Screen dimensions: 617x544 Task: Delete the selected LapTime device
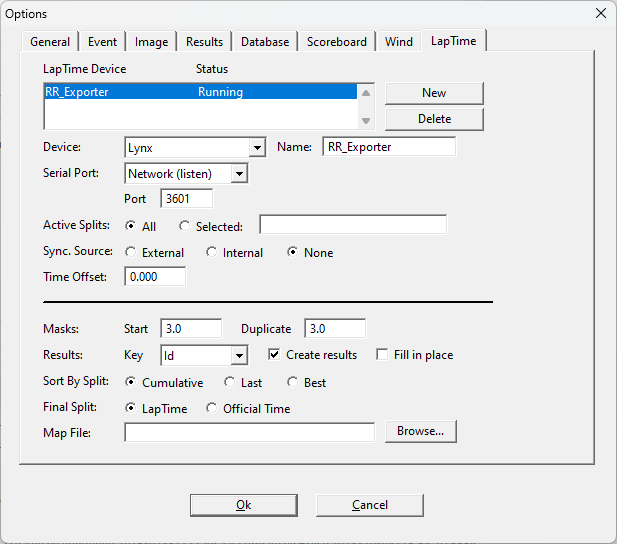click(x=434, y=119)
